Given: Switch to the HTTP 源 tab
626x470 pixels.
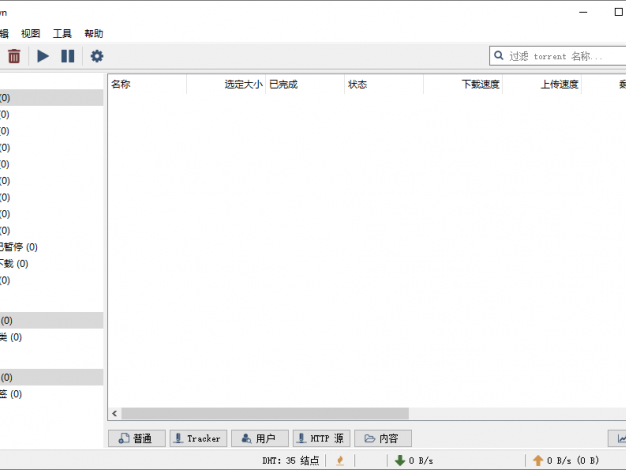Looking at the screenshot, I should click(321, 438).
